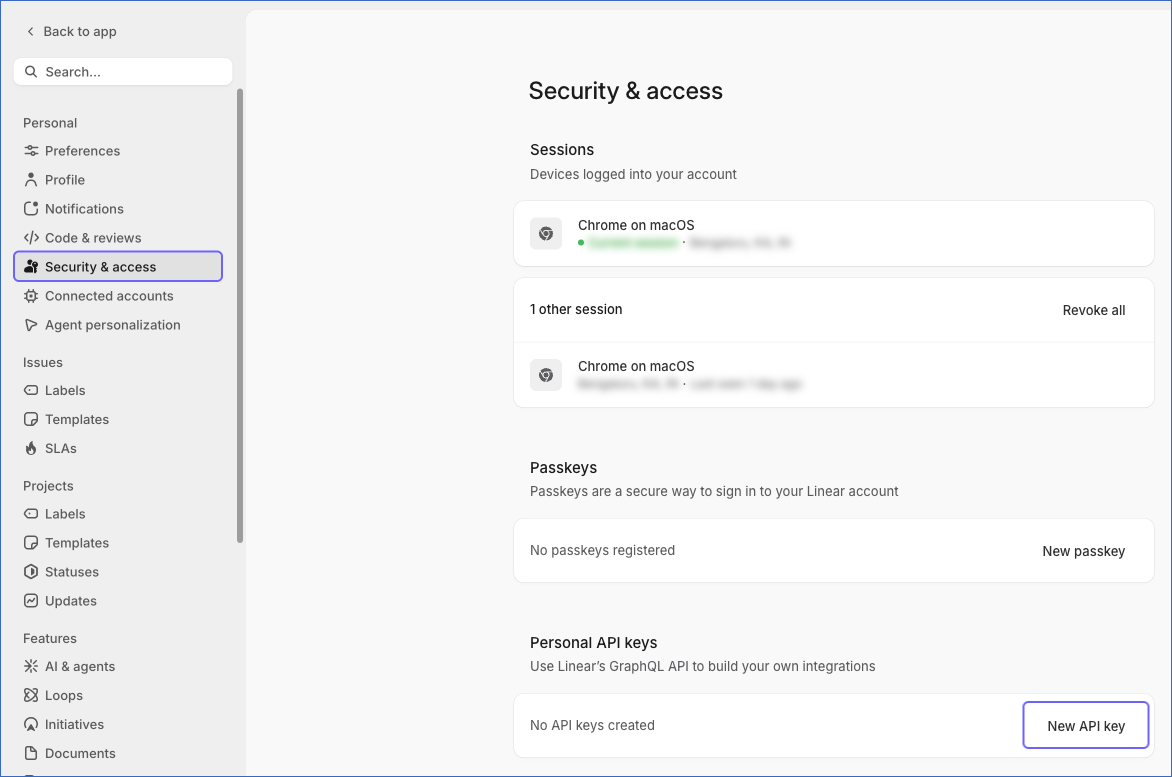Image resolution: width=1172 pixels, height=777 pixels.
Task: Open Statuses settings under Projects
Action: tap(118, 572)
